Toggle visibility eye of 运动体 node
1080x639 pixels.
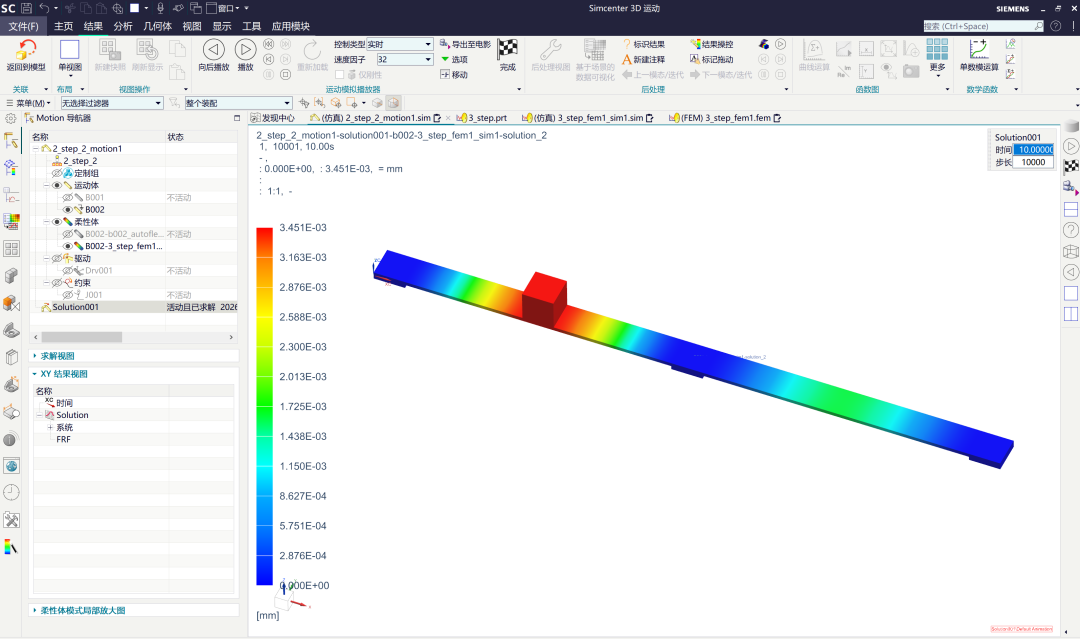click(x=56, y=185)
